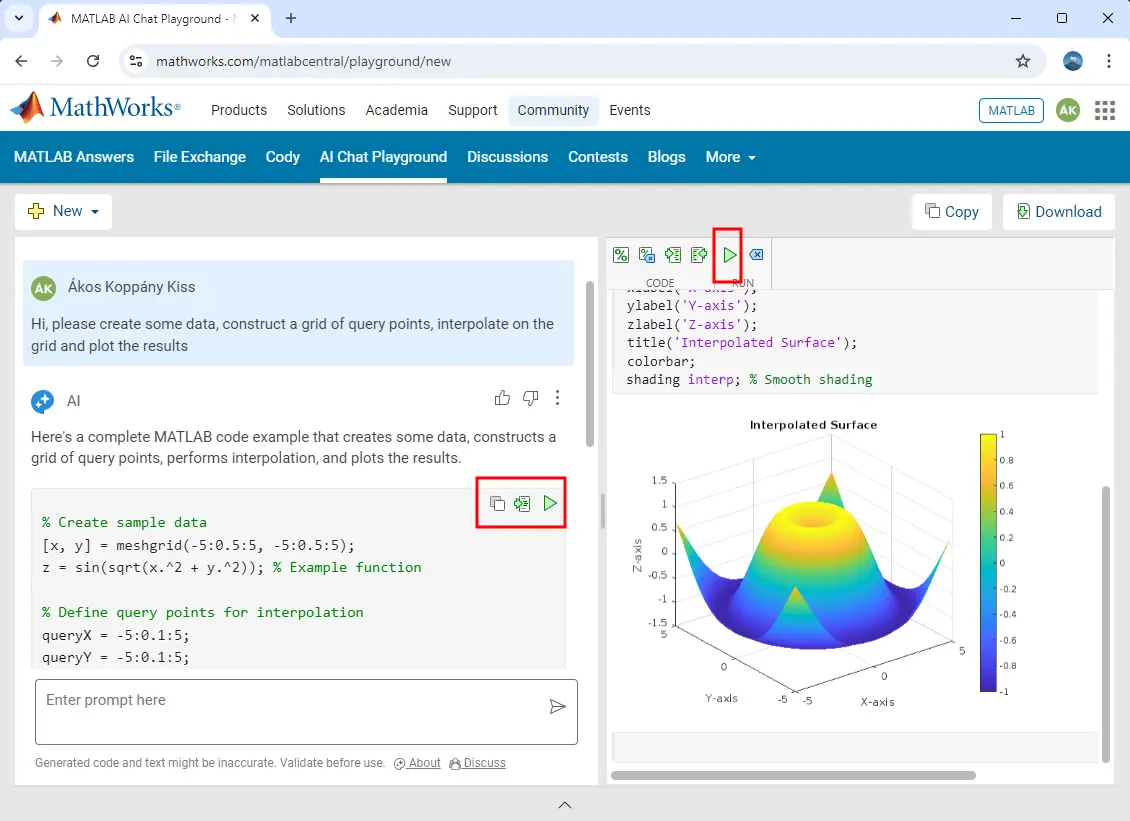The width and height of the screenshot is (1130, 821).
Task: Open the Solutions menu
Action: click(x=316, y=110)
